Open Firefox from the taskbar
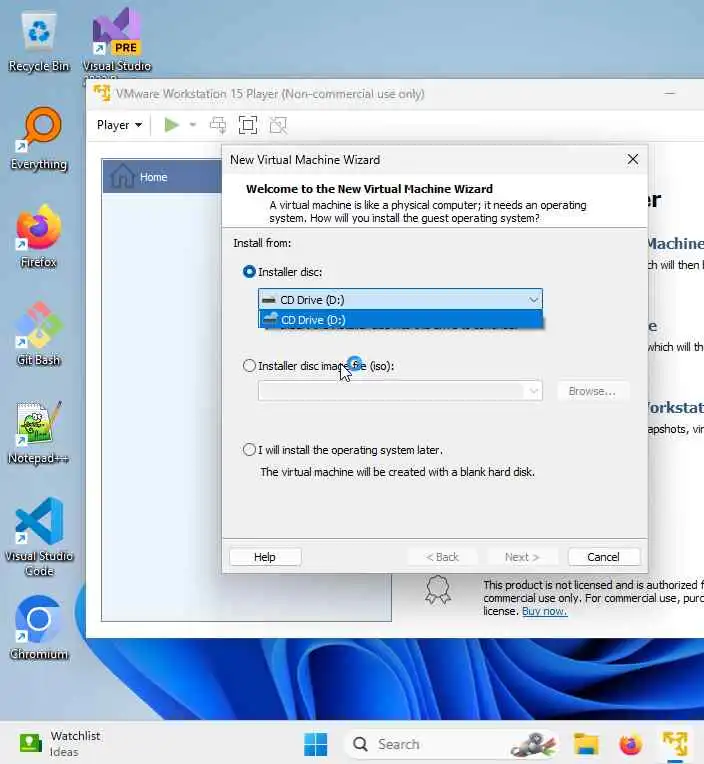This screenshot has width=704, height=764. coord(630,745)
